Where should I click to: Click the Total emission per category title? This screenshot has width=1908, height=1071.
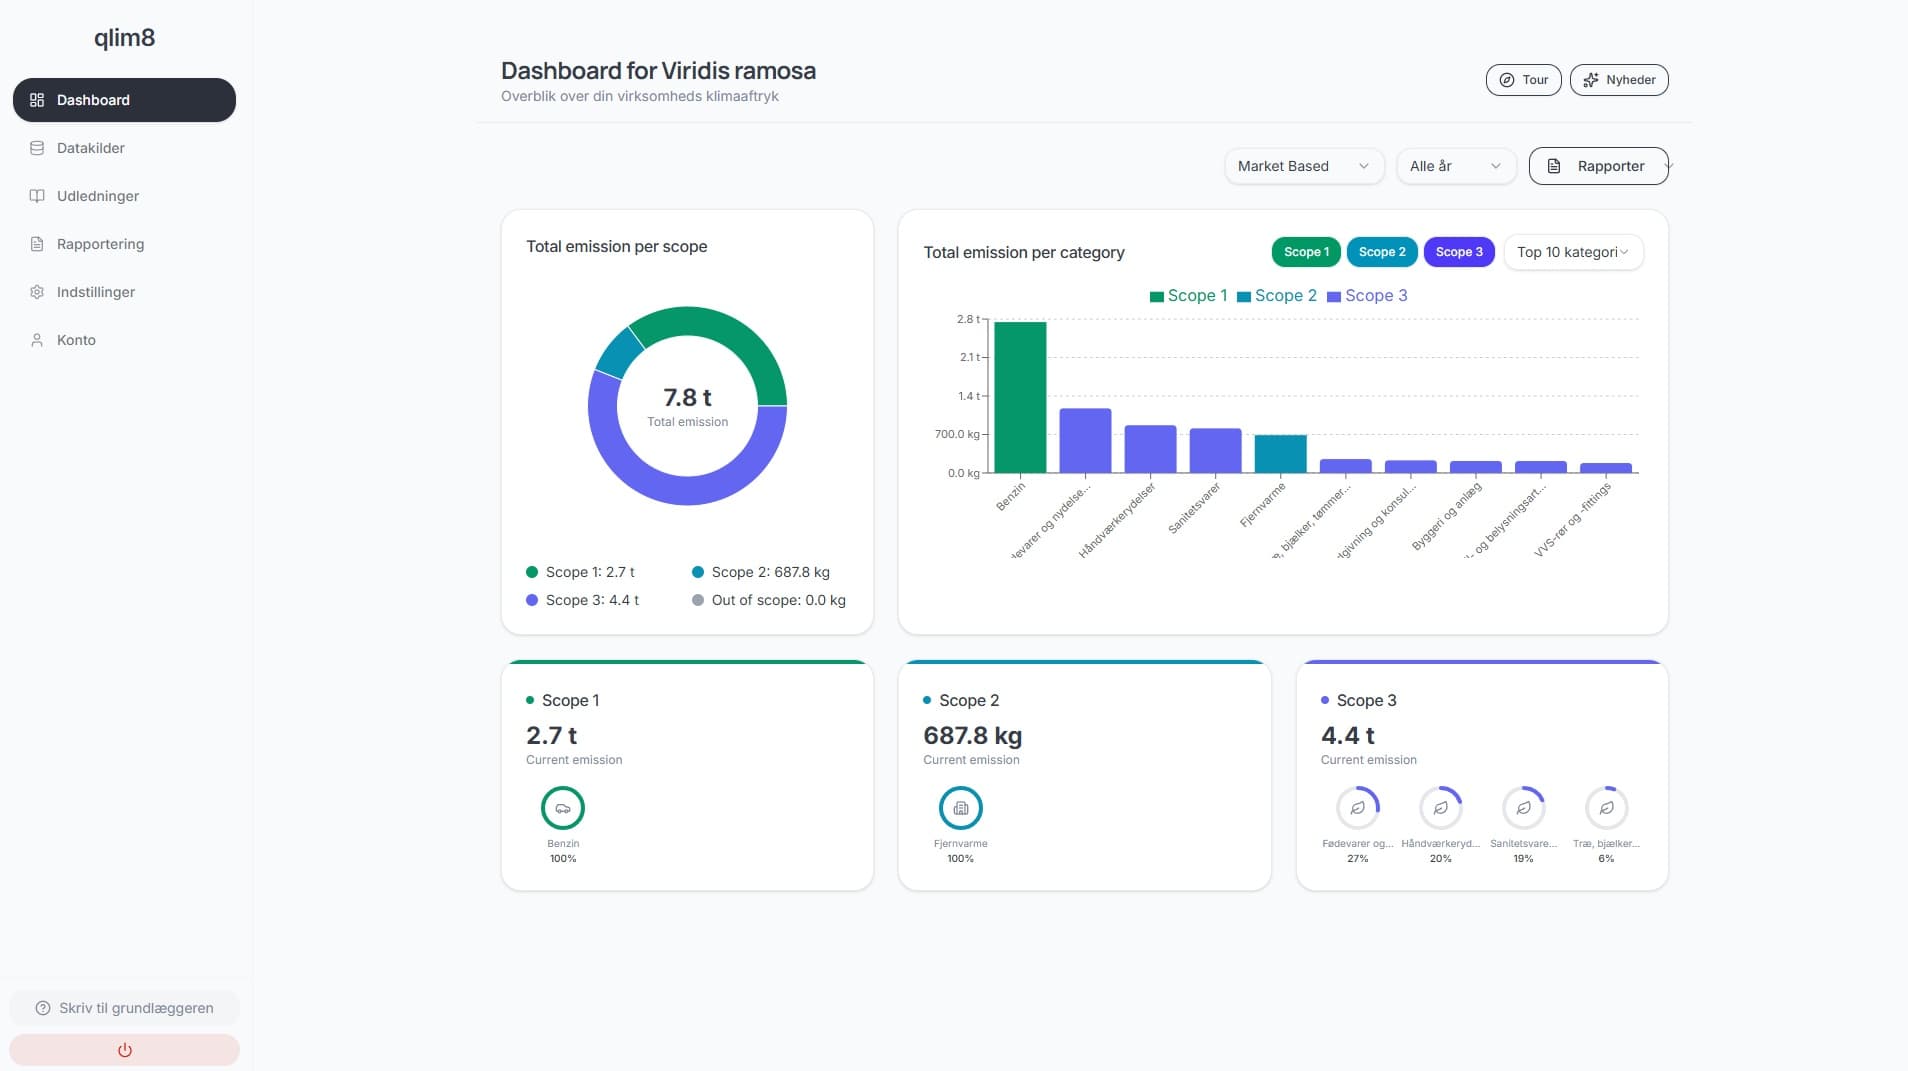(1024, 253)
